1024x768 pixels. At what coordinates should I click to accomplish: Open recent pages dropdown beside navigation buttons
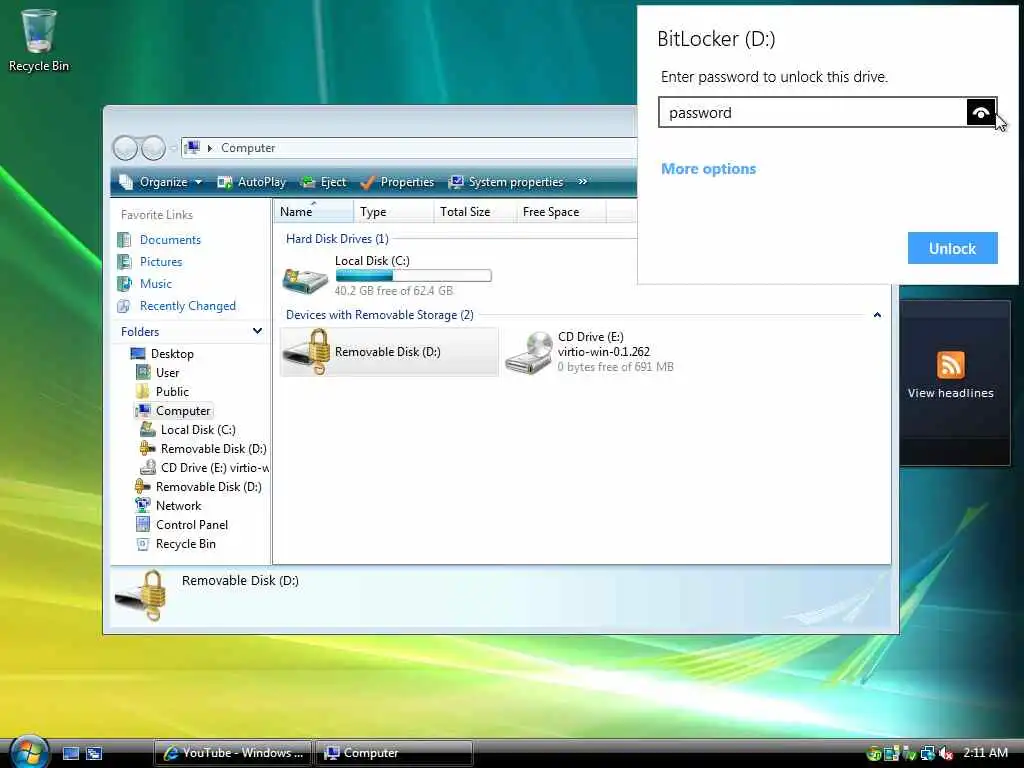coord(174,149)
